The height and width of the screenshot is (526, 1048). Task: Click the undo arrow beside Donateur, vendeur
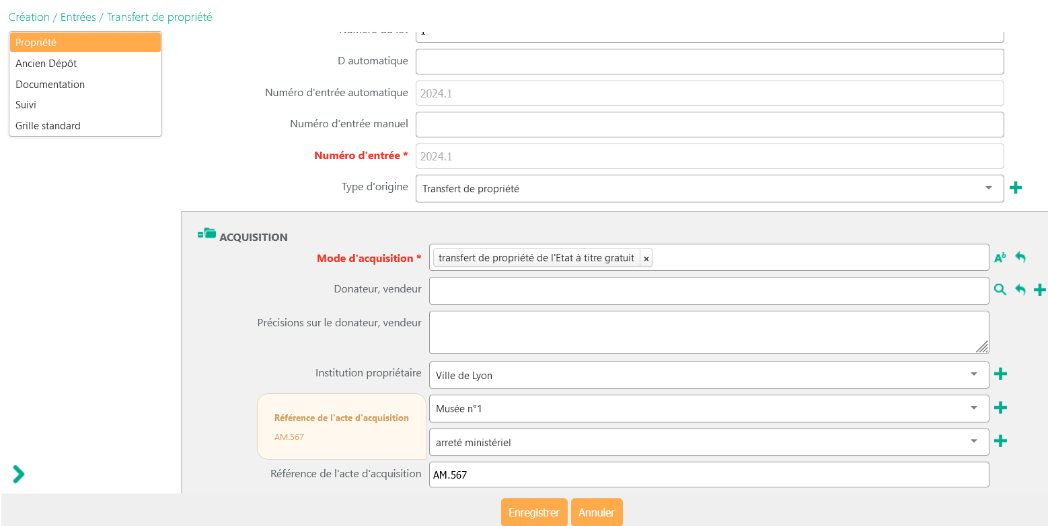click(1020, 290)
